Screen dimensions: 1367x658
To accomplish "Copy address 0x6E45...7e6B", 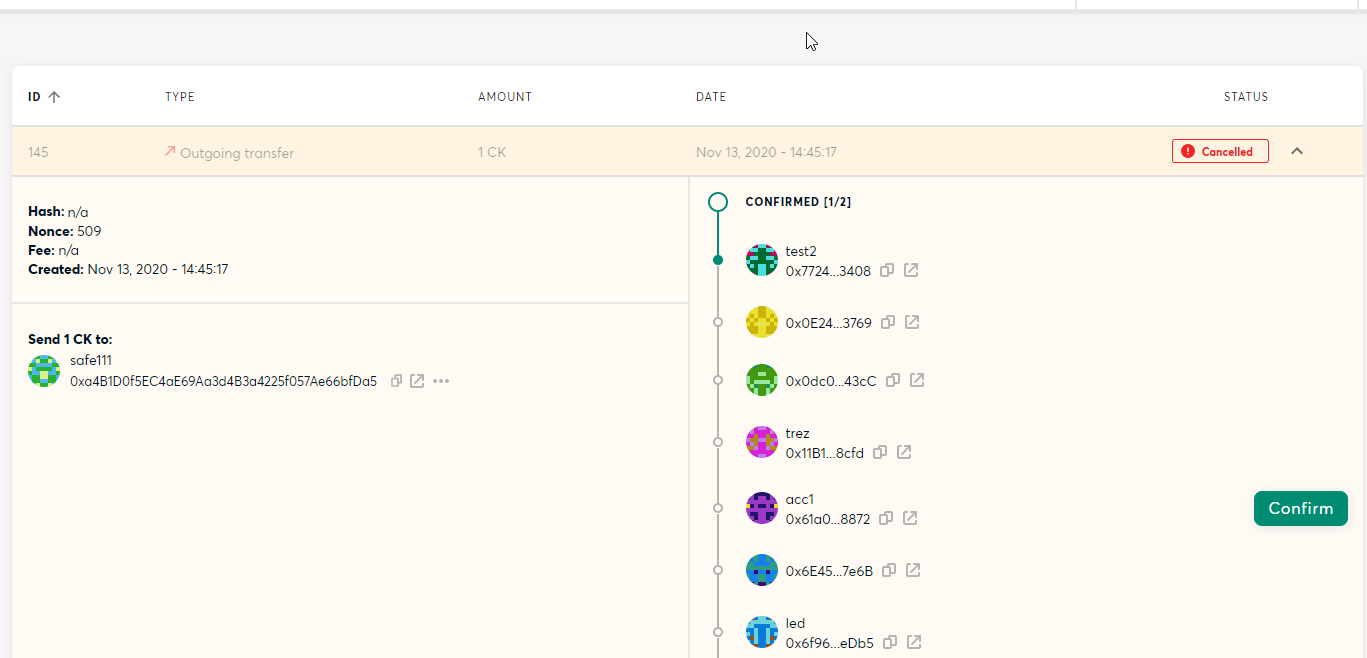I will click(x=889, y=570).
